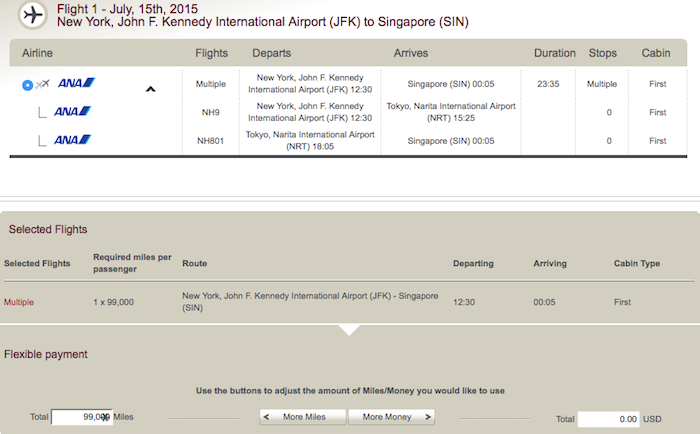Viewport: 700px width, 434px height.
Task: Click the Departs column header
Action: pos(271,53)
